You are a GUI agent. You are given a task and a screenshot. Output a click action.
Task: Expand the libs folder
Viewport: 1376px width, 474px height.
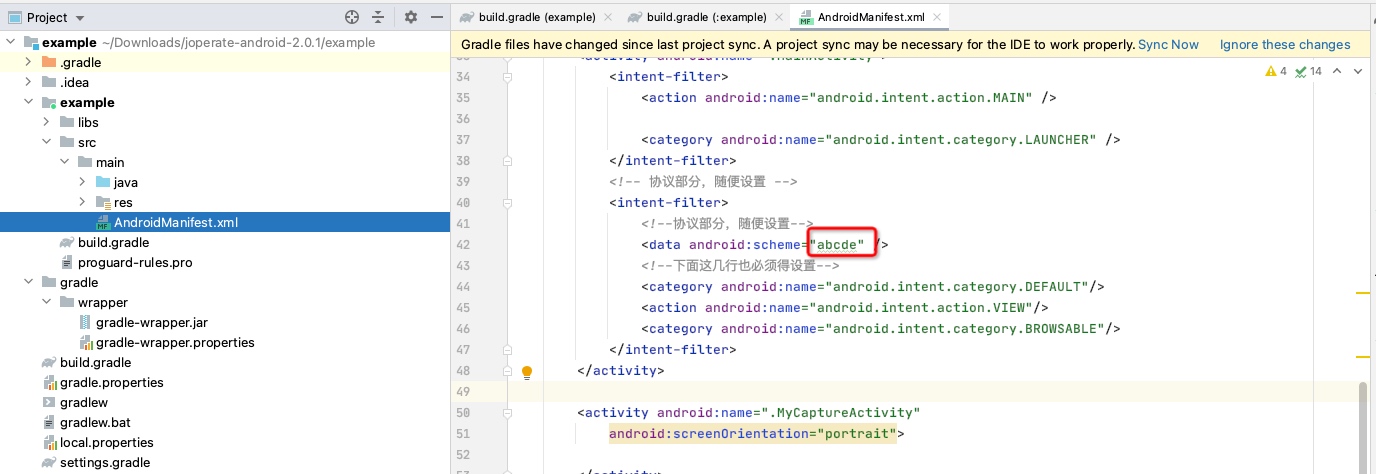[47, 122]
